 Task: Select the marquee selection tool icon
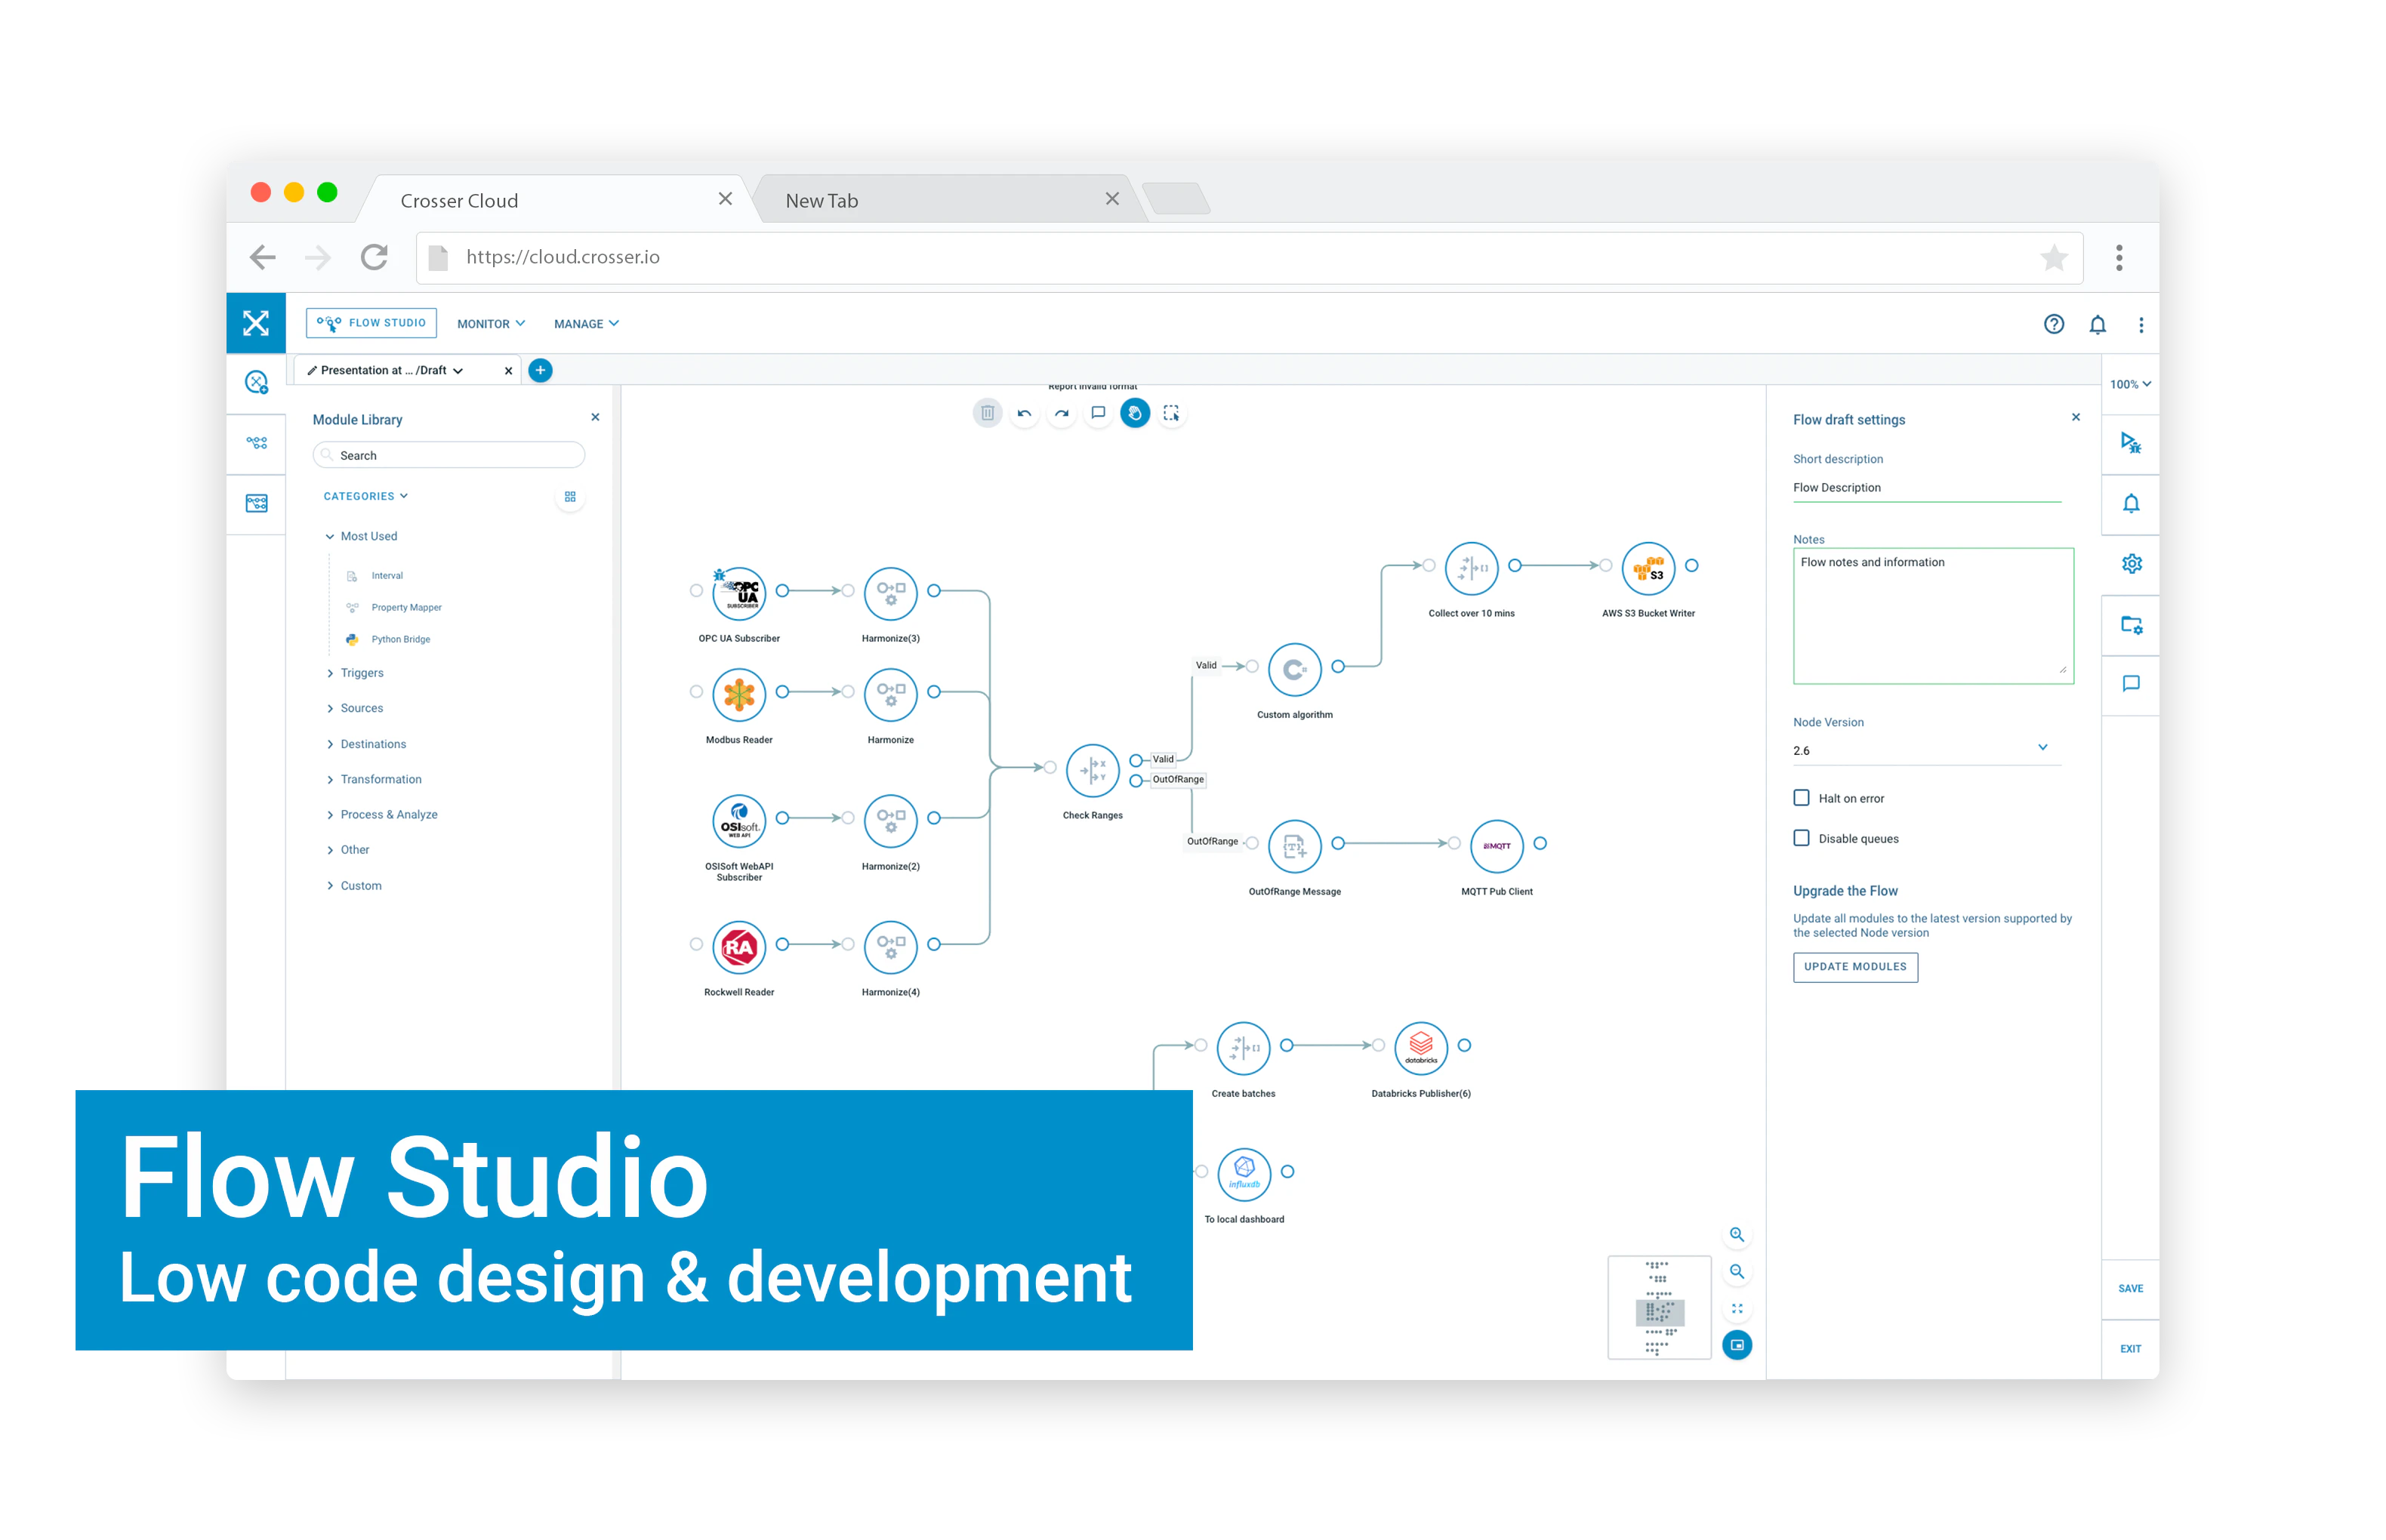coord(1171,413)
